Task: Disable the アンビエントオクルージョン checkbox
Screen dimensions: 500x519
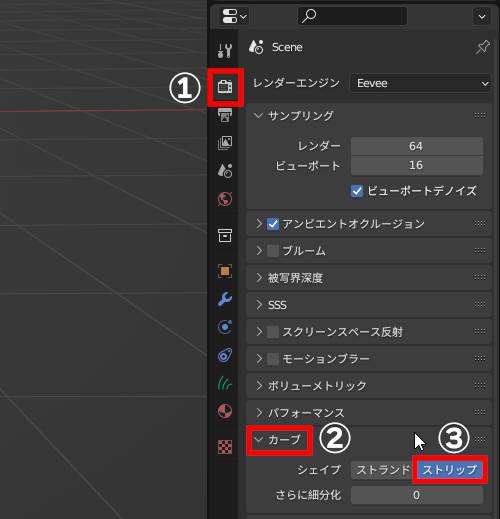Action: point(273,224)
